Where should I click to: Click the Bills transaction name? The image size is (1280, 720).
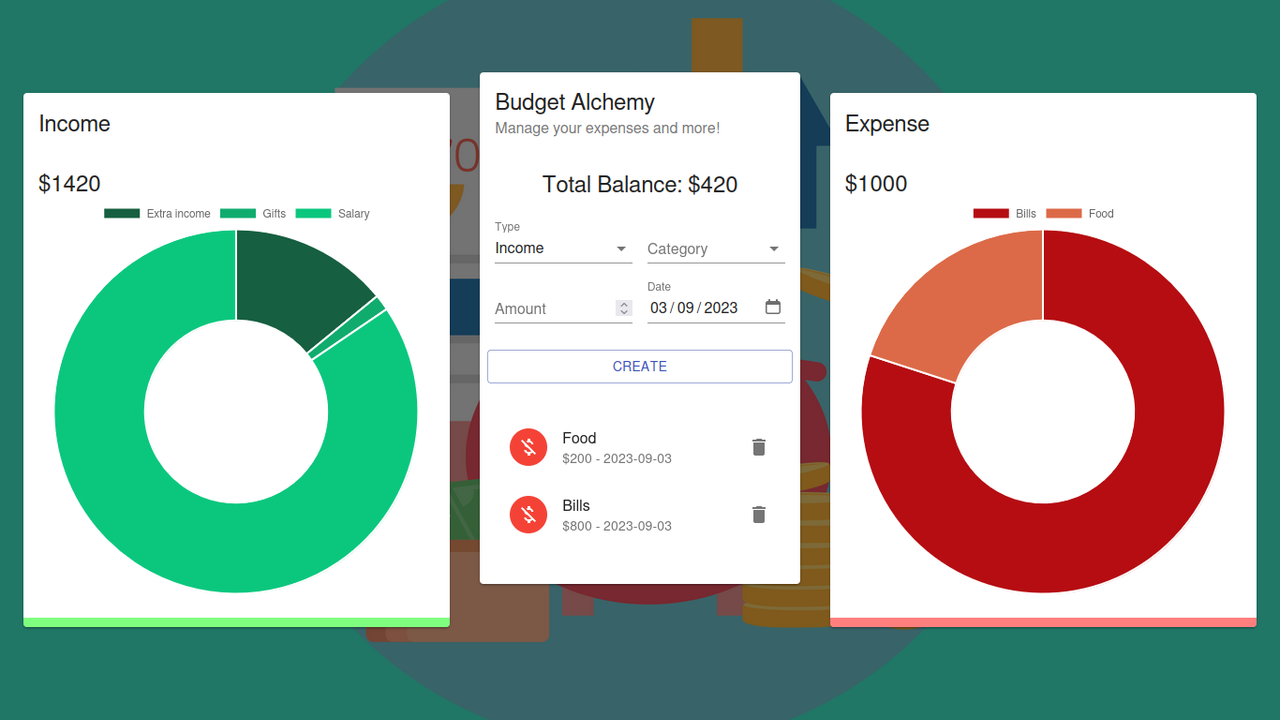(x=576, y=506)
